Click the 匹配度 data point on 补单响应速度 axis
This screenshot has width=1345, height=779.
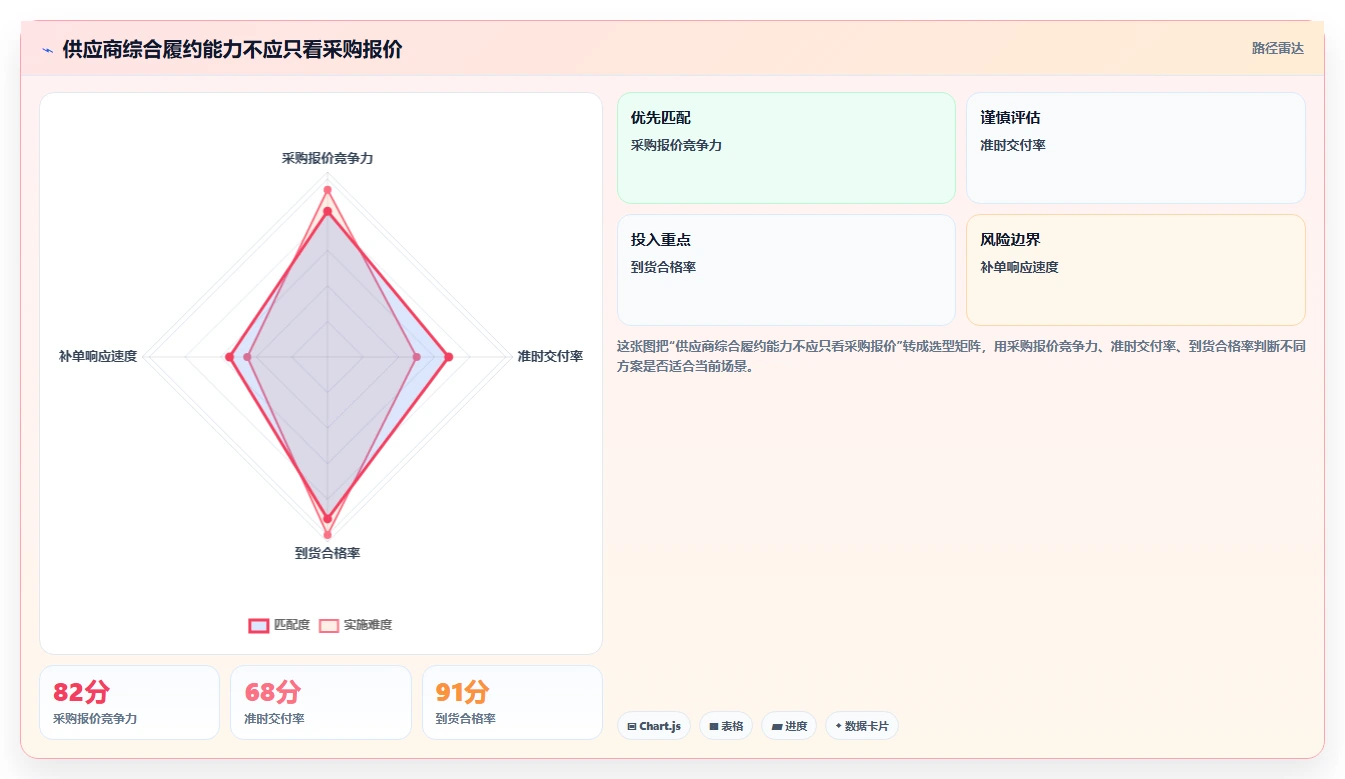(x=229, y=357)
